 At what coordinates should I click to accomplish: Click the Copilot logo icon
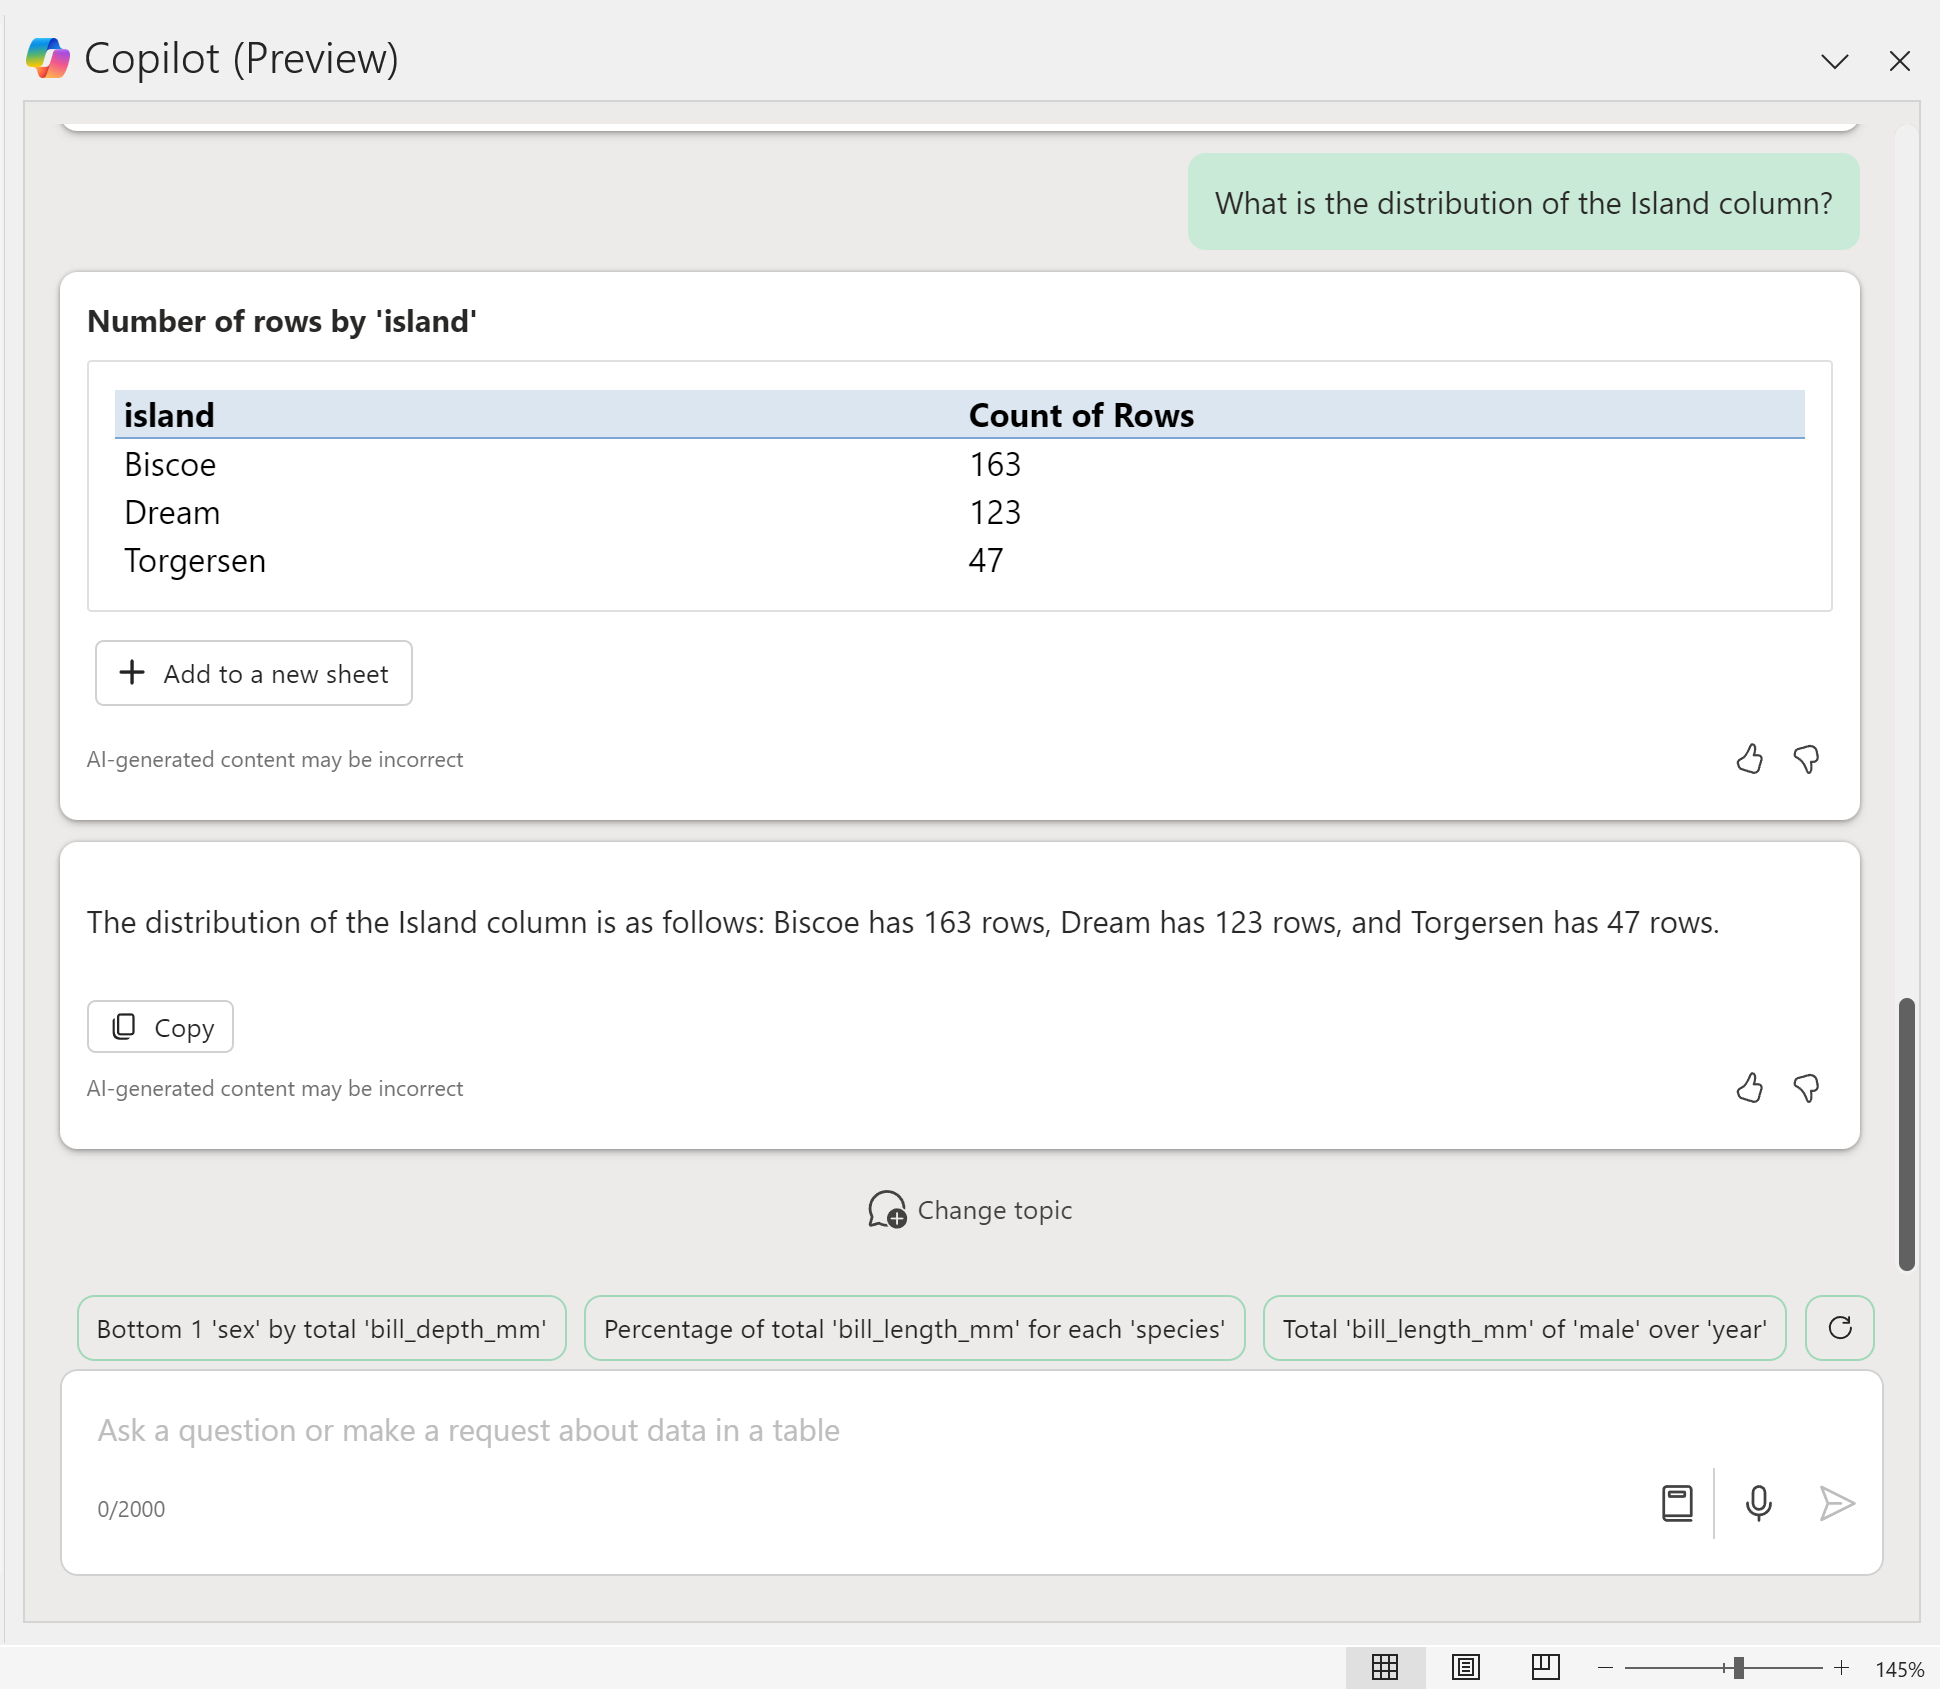(x=48, y=58)
